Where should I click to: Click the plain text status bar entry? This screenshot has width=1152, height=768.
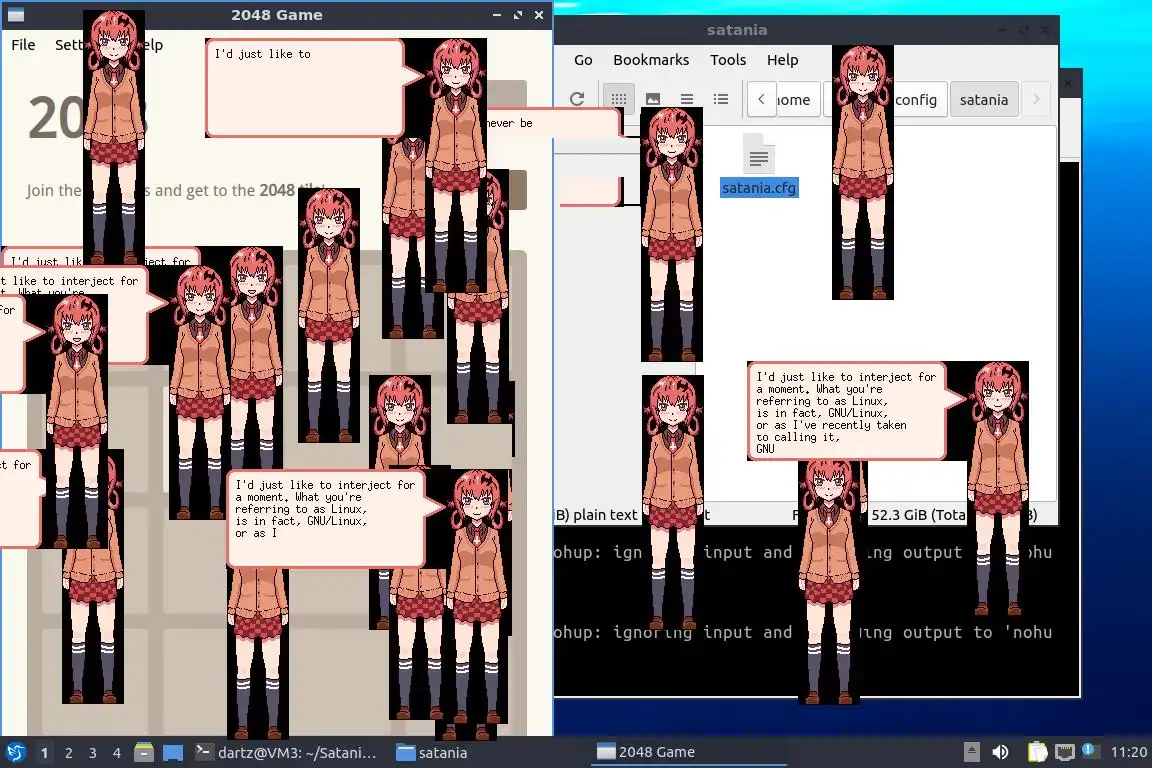pos(605,514)
